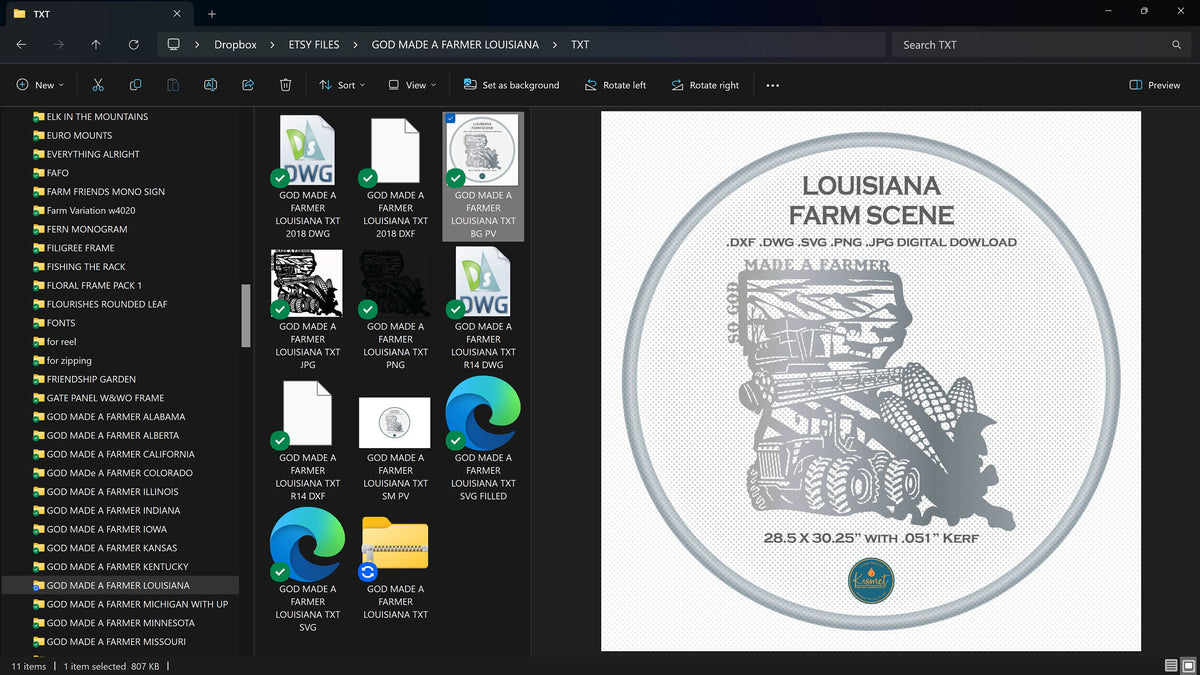Viewport: 1200px width, 675px height.
Task: Click the TXT tab title
Action: [x=41, y=14]
